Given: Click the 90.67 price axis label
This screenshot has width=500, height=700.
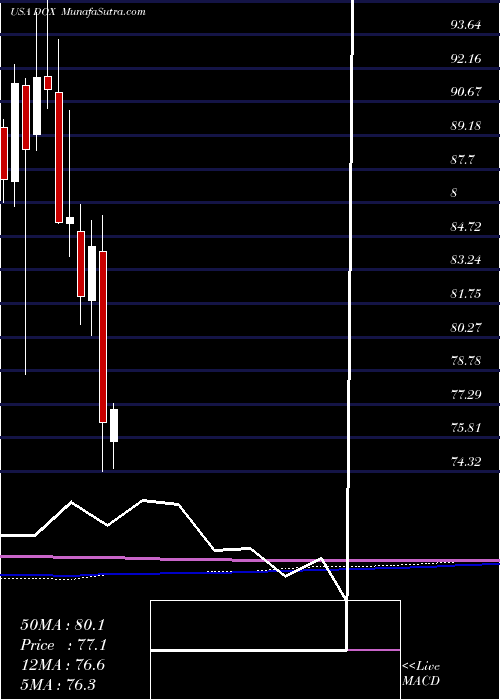Looking at the screenshot, I should click(466, 92).
